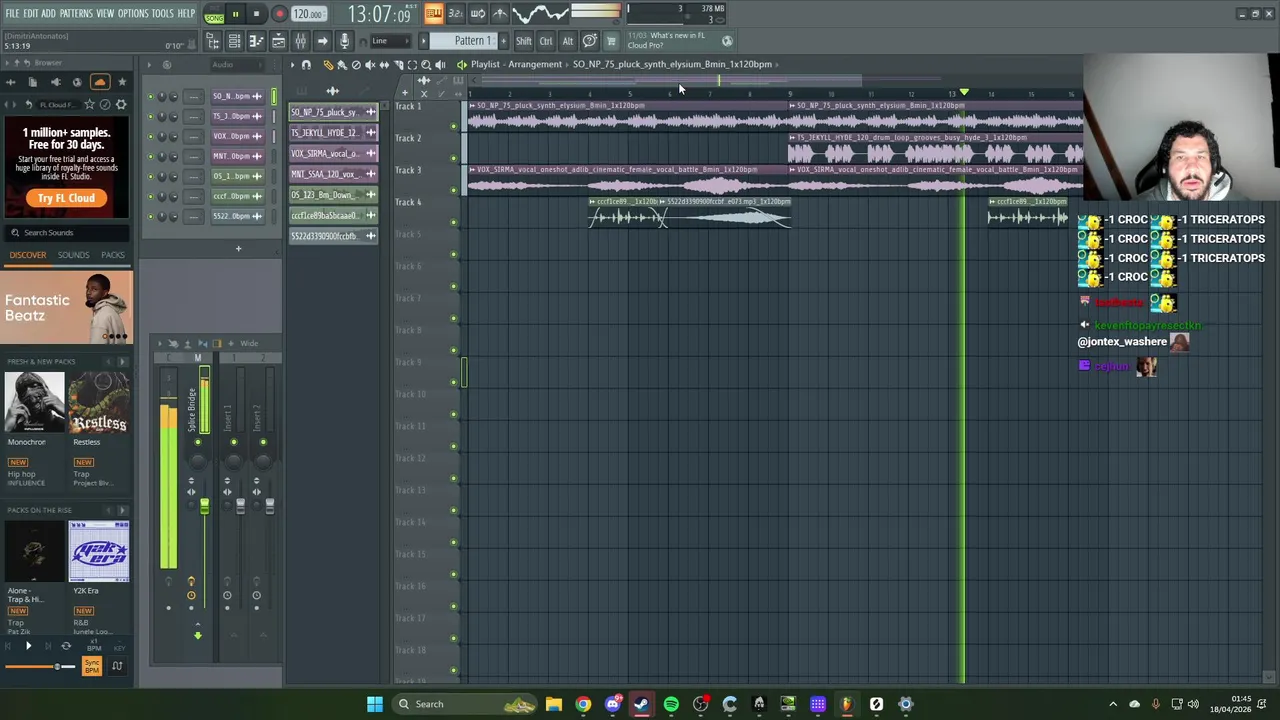Image resolution: width=1280 pixels, height=720 pixels.
Task: Toggle the Ctrl modifier button
Action: tap(546, 41)
